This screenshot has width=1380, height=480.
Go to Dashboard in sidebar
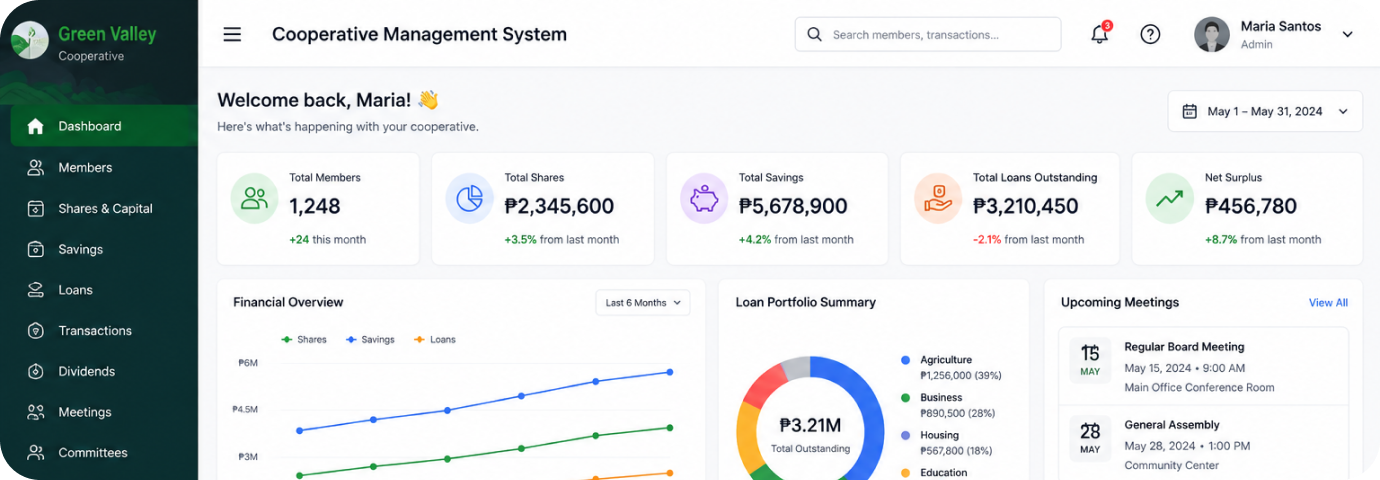[104, 126]
